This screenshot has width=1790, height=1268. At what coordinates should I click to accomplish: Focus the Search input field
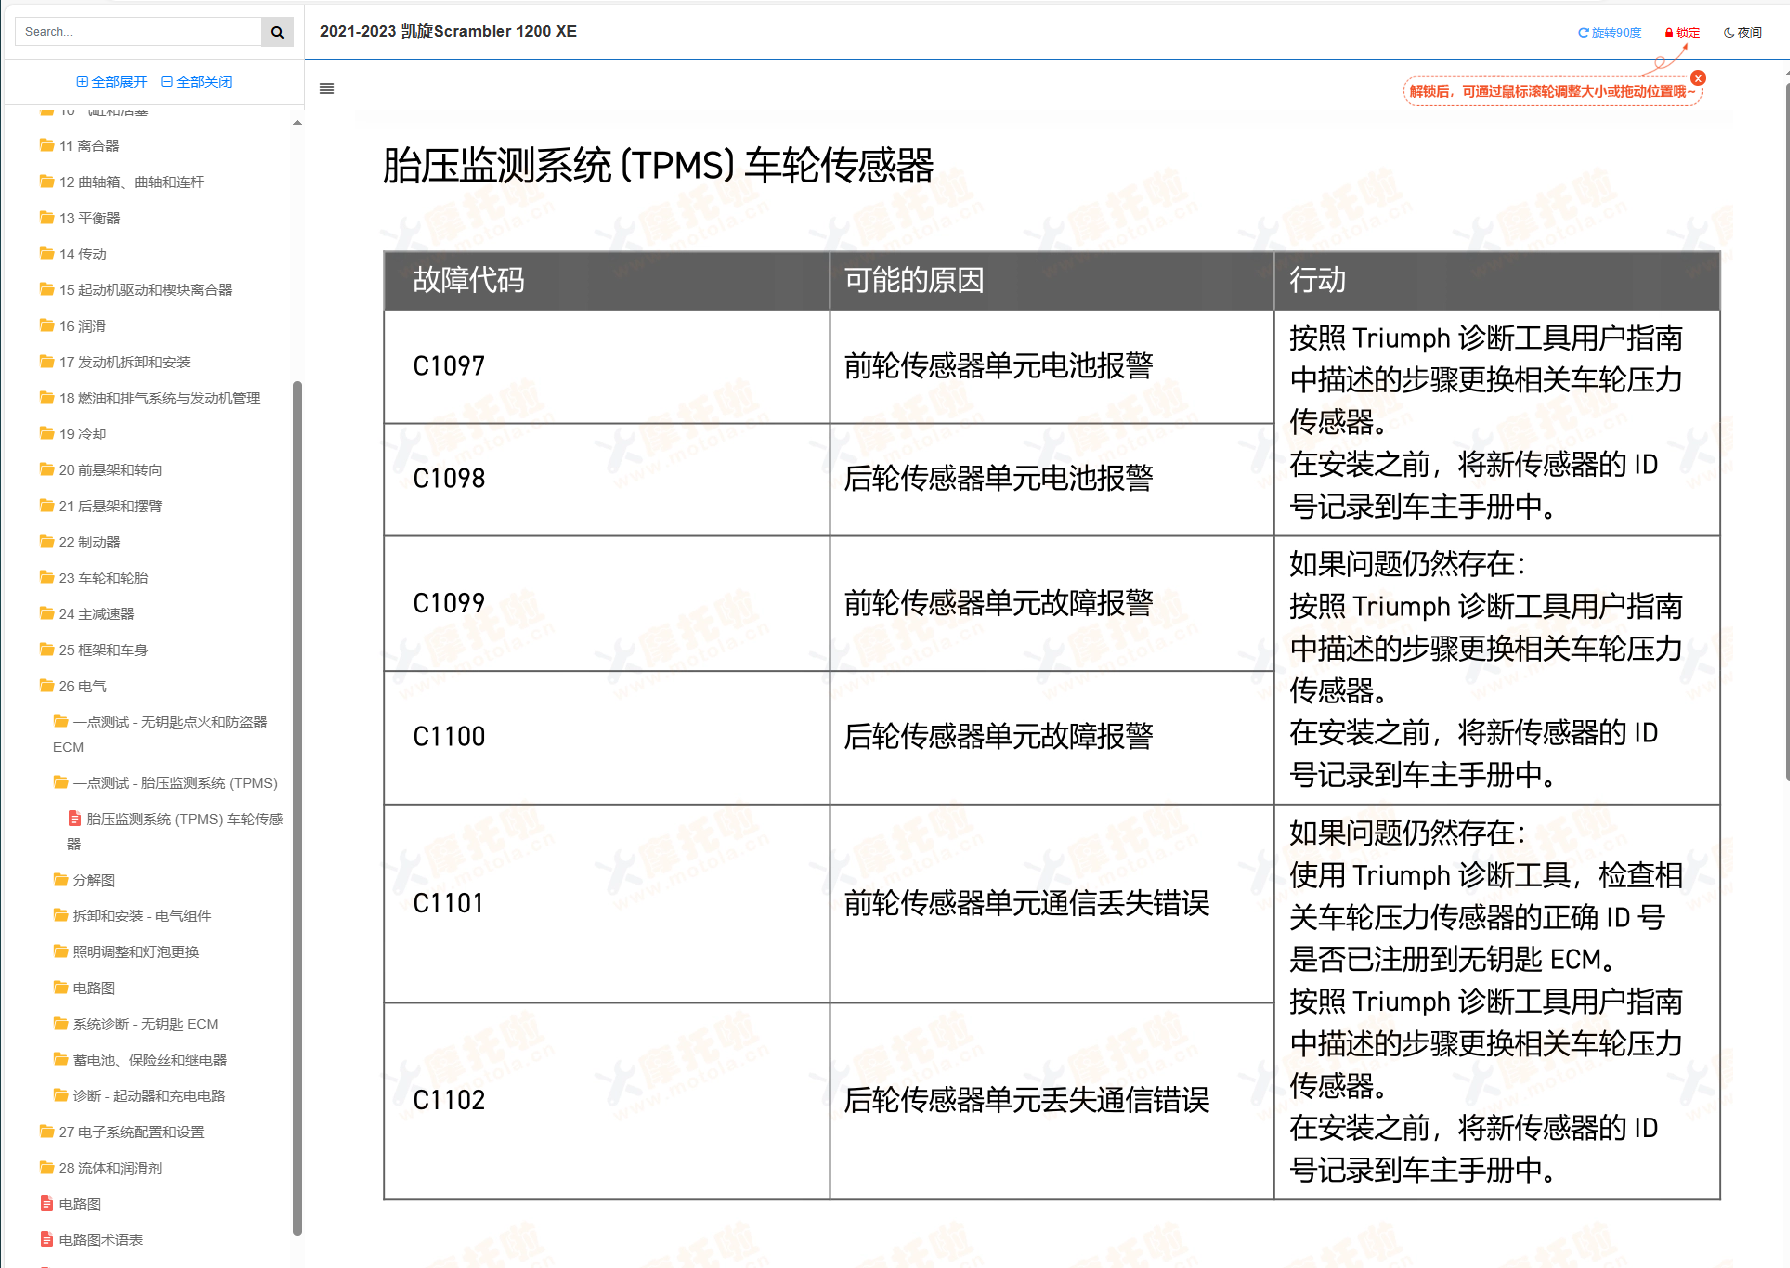pyautogui.click(x=138, y=32)
